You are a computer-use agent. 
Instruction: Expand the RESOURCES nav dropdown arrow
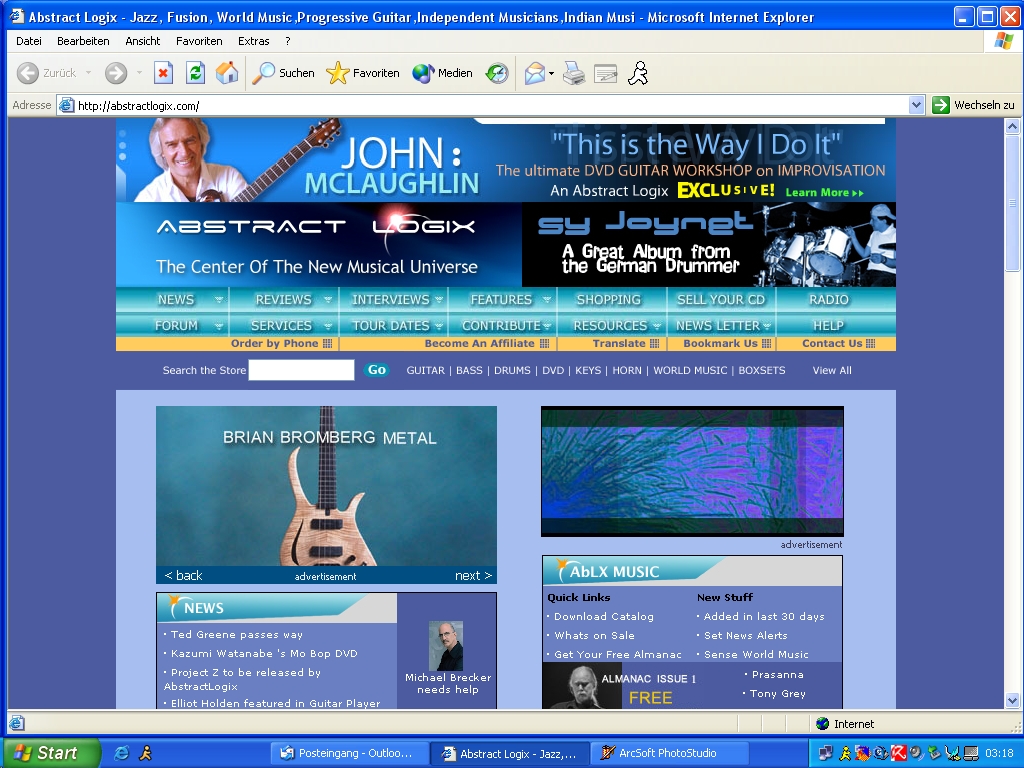[656, 325]
